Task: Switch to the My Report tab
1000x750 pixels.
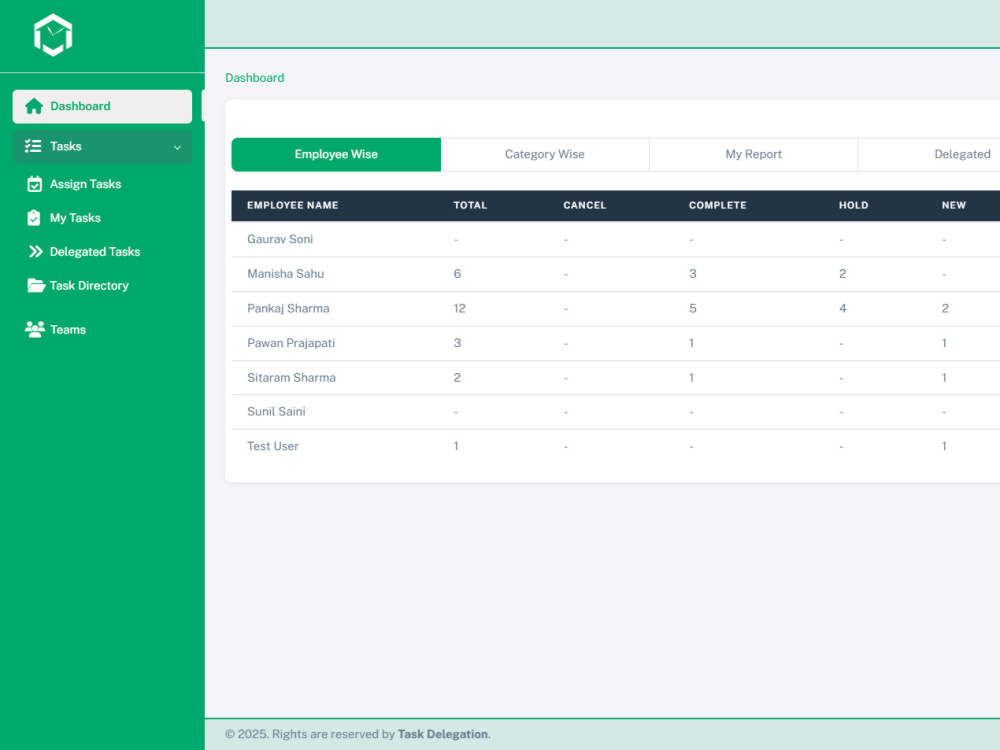Action: click(753, 154)
